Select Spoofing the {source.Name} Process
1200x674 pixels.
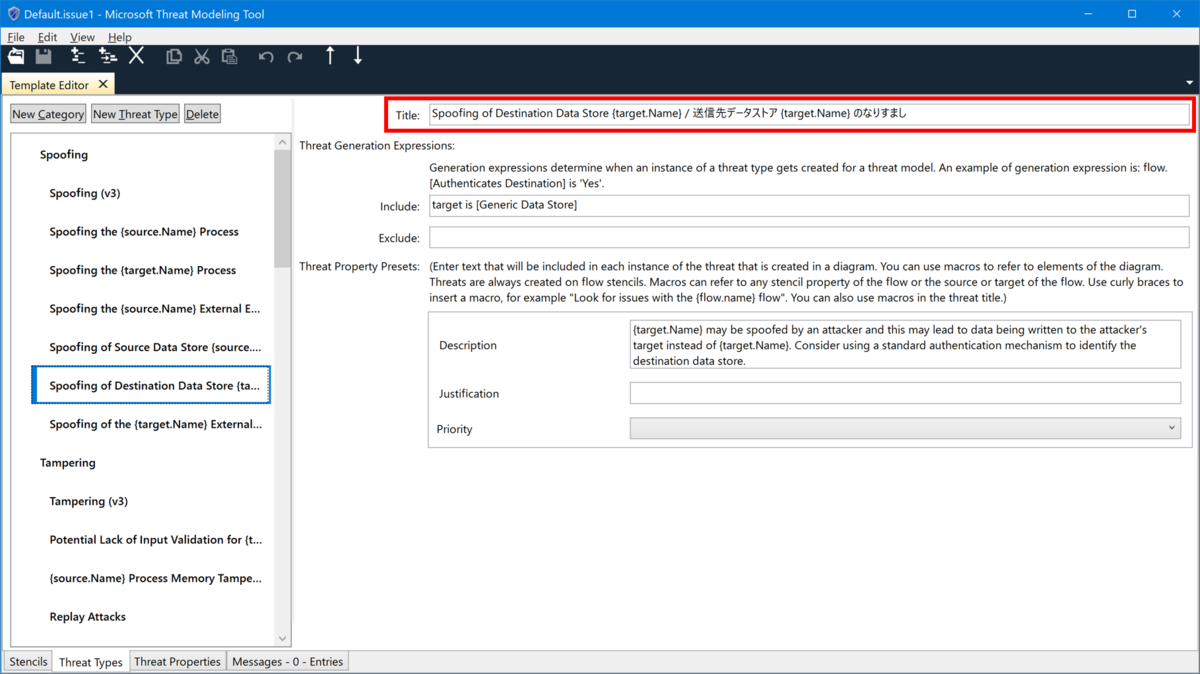tap(144, 232)
